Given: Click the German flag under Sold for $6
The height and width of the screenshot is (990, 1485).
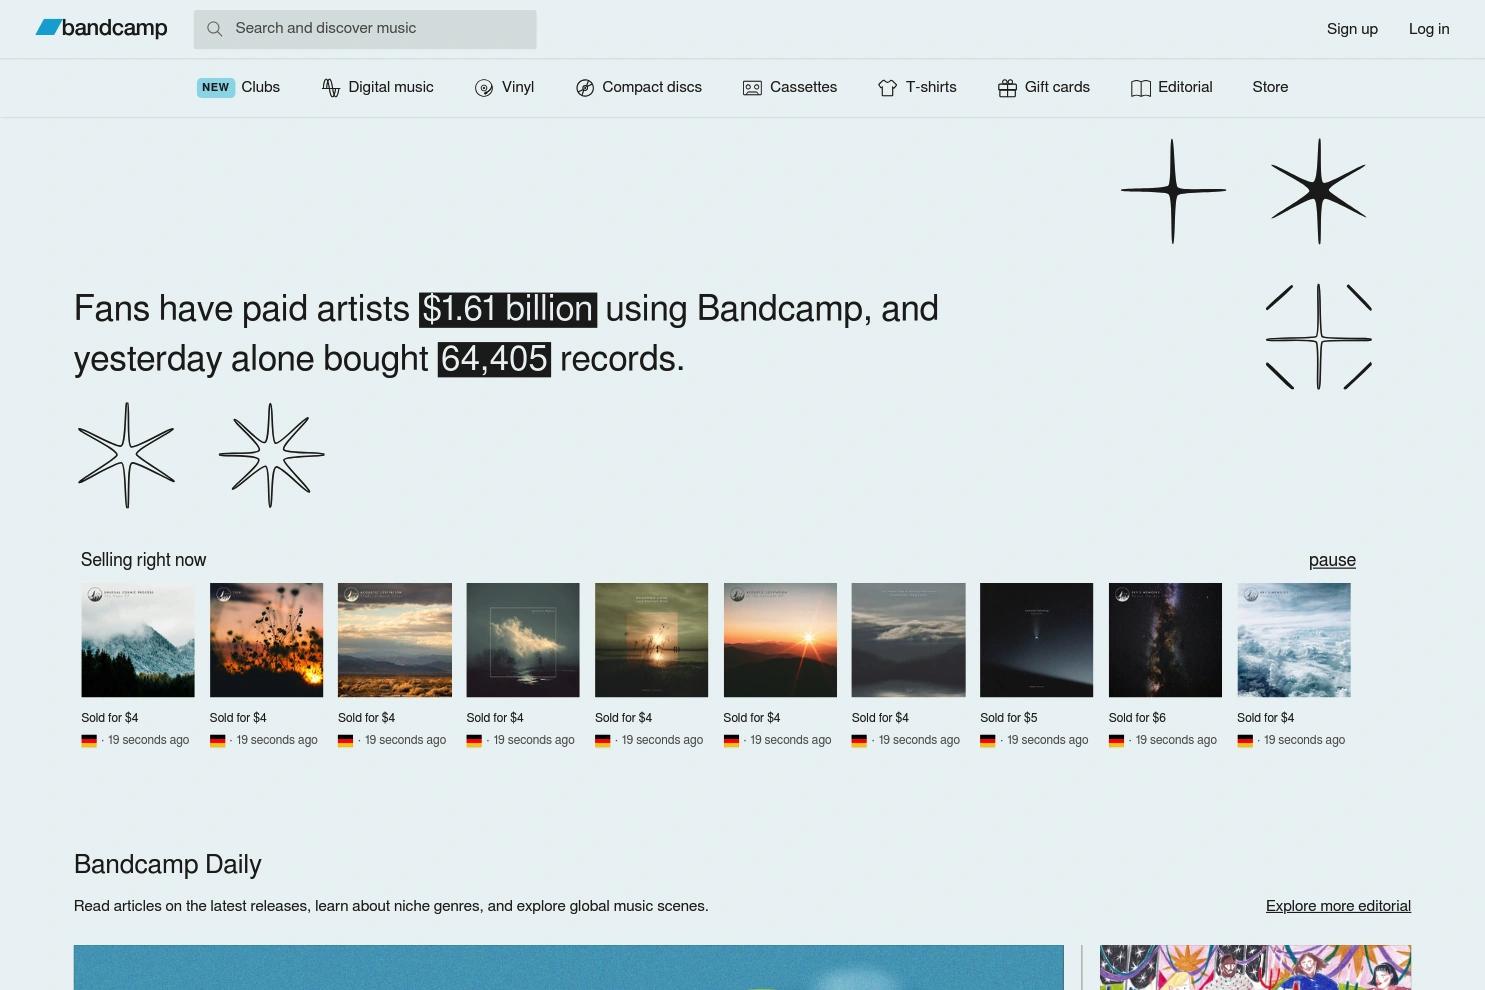Looking at the screenshot, I should click(x=1116, y=741).
